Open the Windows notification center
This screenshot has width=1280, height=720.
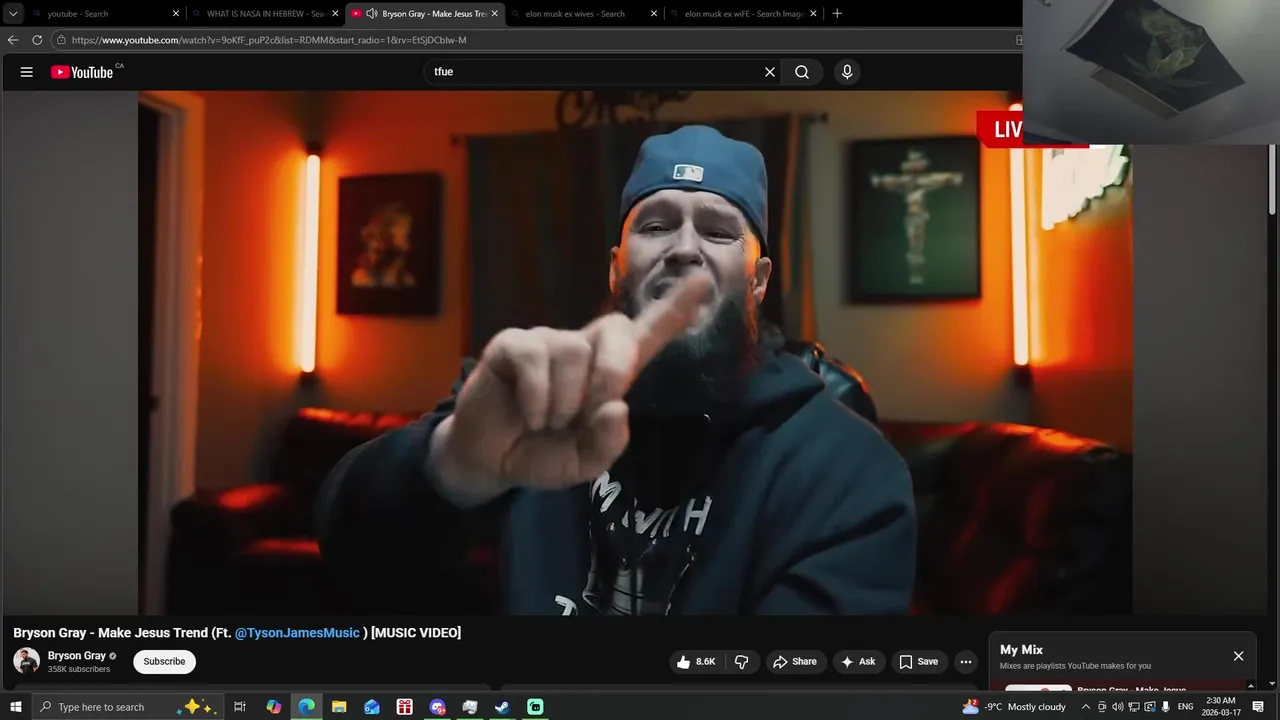coord(1259,707)
